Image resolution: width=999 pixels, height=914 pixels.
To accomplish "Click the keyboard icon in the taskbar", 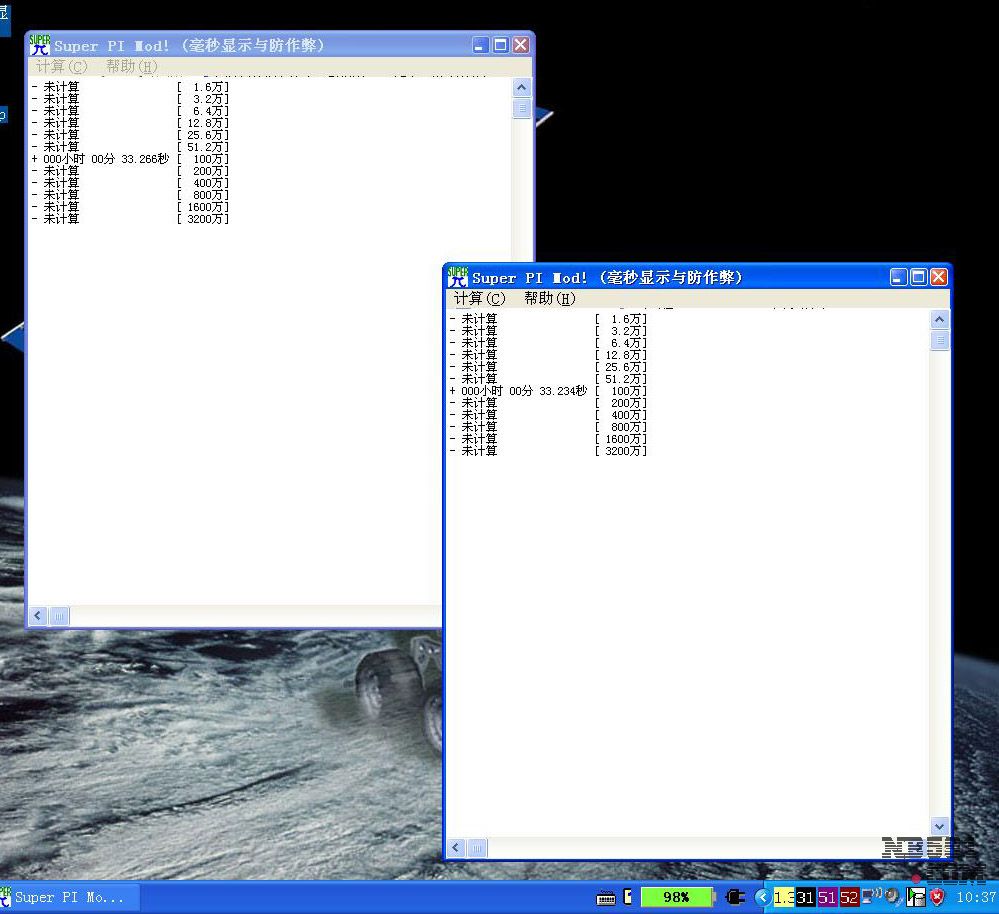I will click(x=606, y=897).
